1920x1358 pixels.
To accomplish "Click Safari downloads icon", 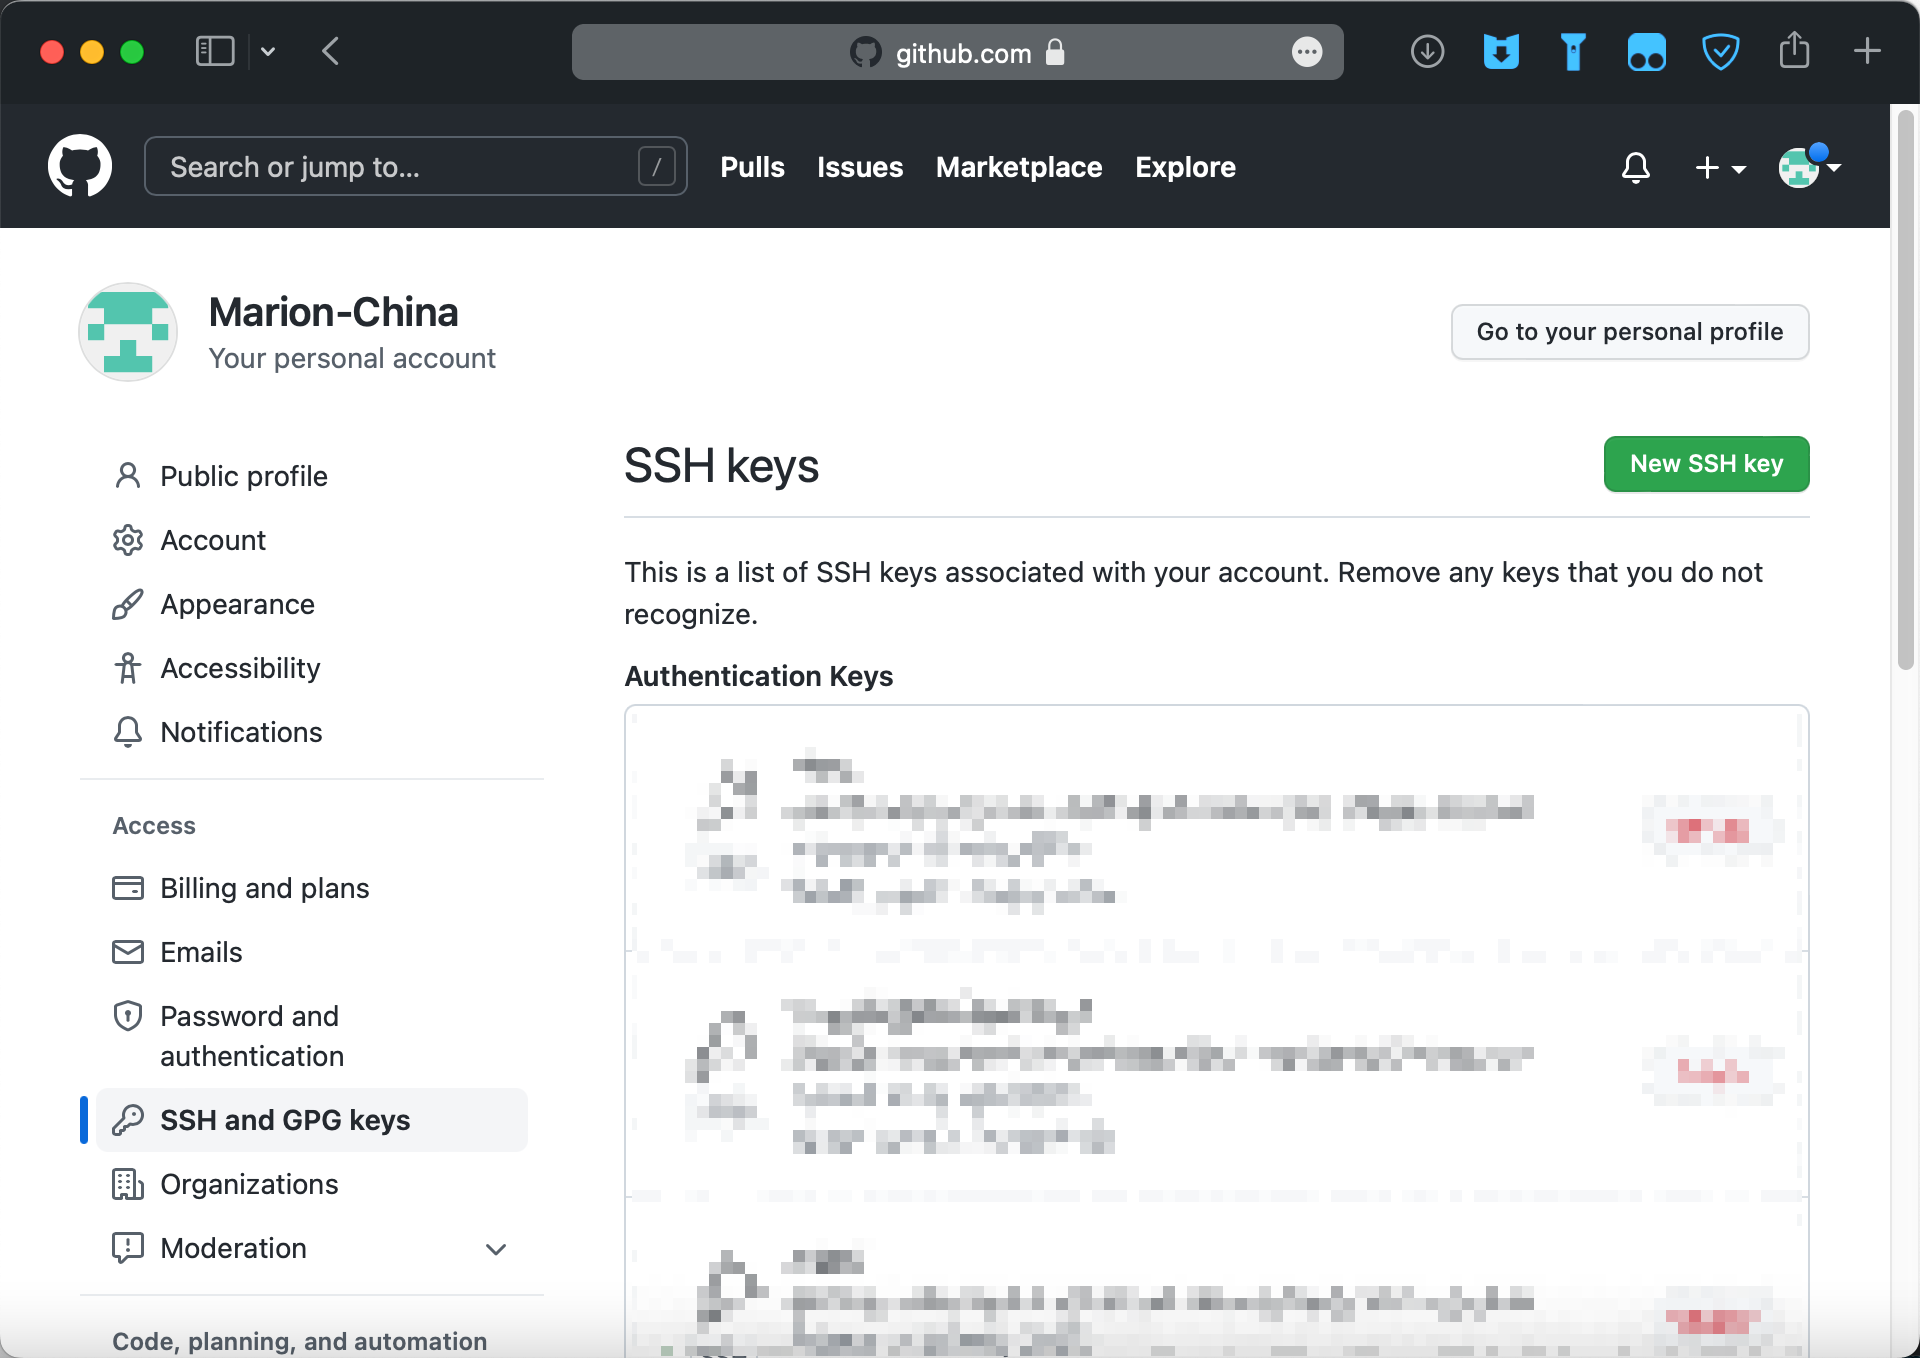I will click(1427, 51).
